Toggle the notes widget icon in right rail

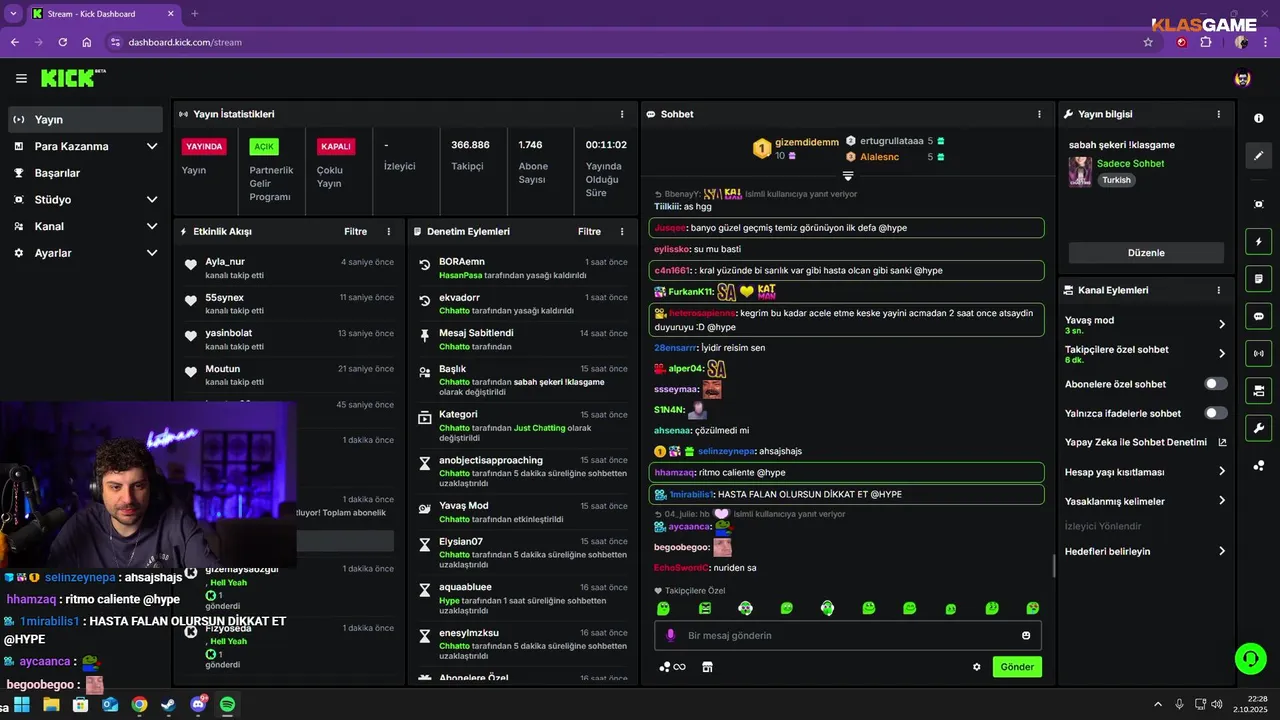click(1258, 278)
